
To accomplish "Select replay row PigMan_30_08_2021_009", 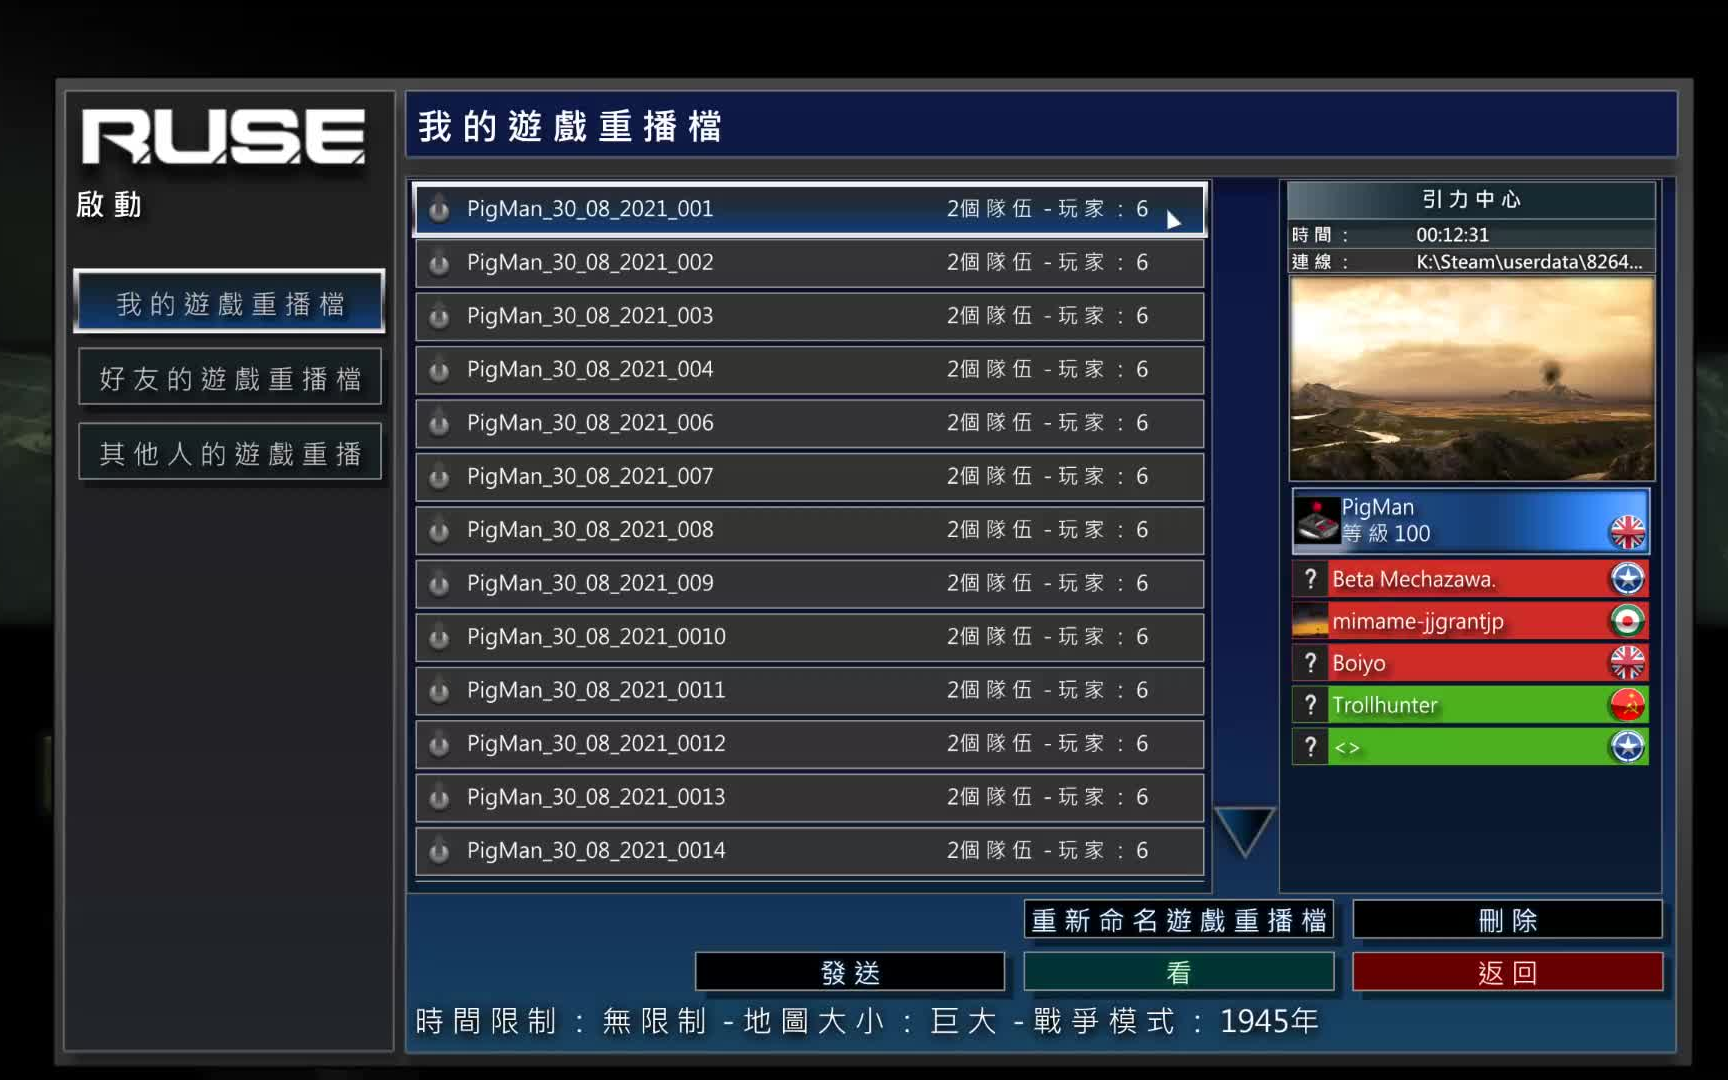I will 810,584.
